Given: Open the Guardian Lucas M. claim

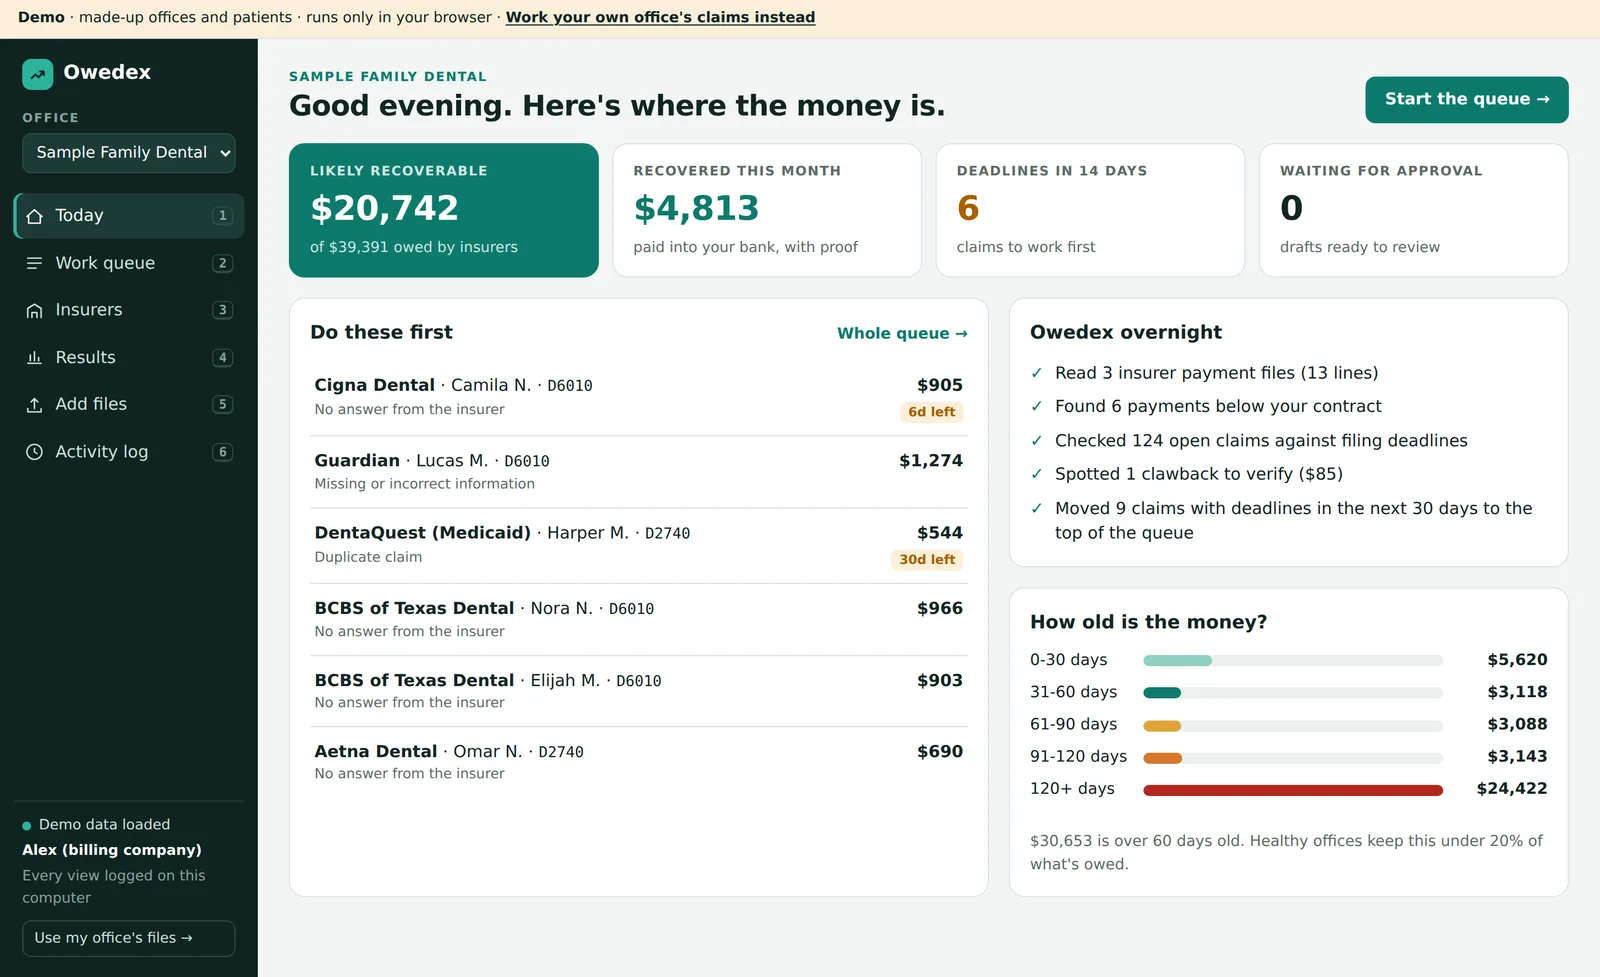Looking at the screenshot, I should 639,472.
